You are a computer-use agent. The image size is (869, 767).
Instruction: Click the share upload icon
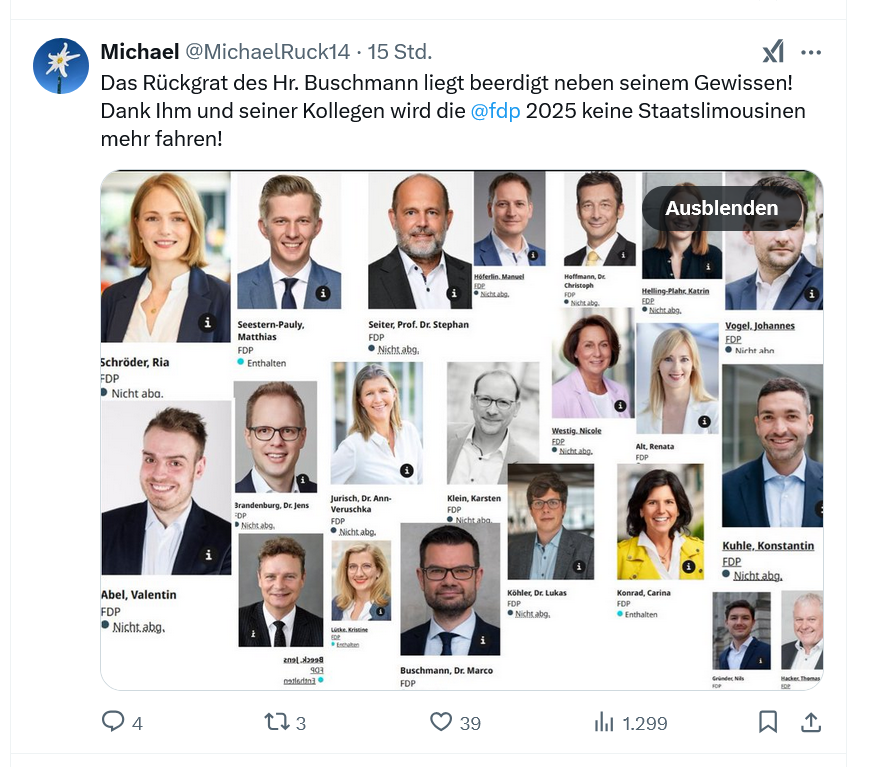(x=811, y=721)
